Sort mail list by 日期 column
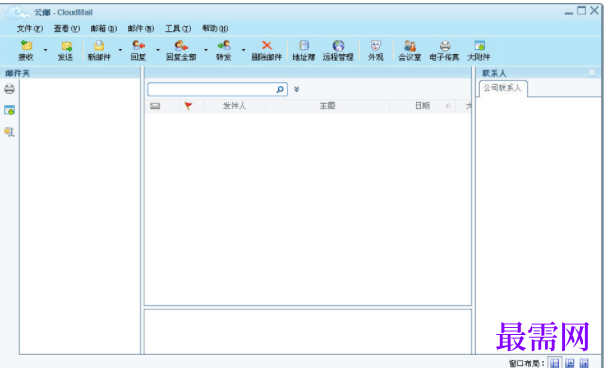608x368 pixels. pyautogui.click(x=423, y=106)
